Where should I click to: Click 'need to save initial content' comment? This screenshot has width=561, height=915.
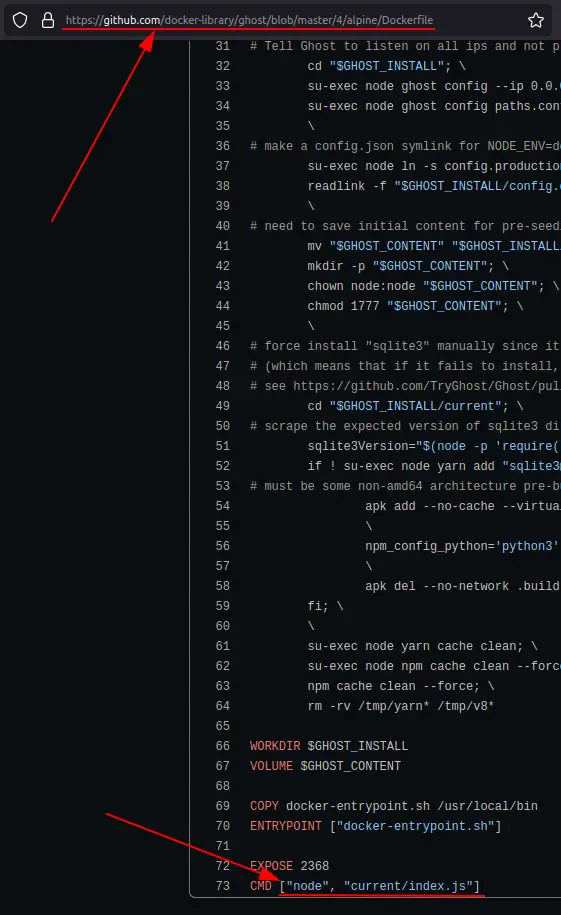(x=405, y=226)
